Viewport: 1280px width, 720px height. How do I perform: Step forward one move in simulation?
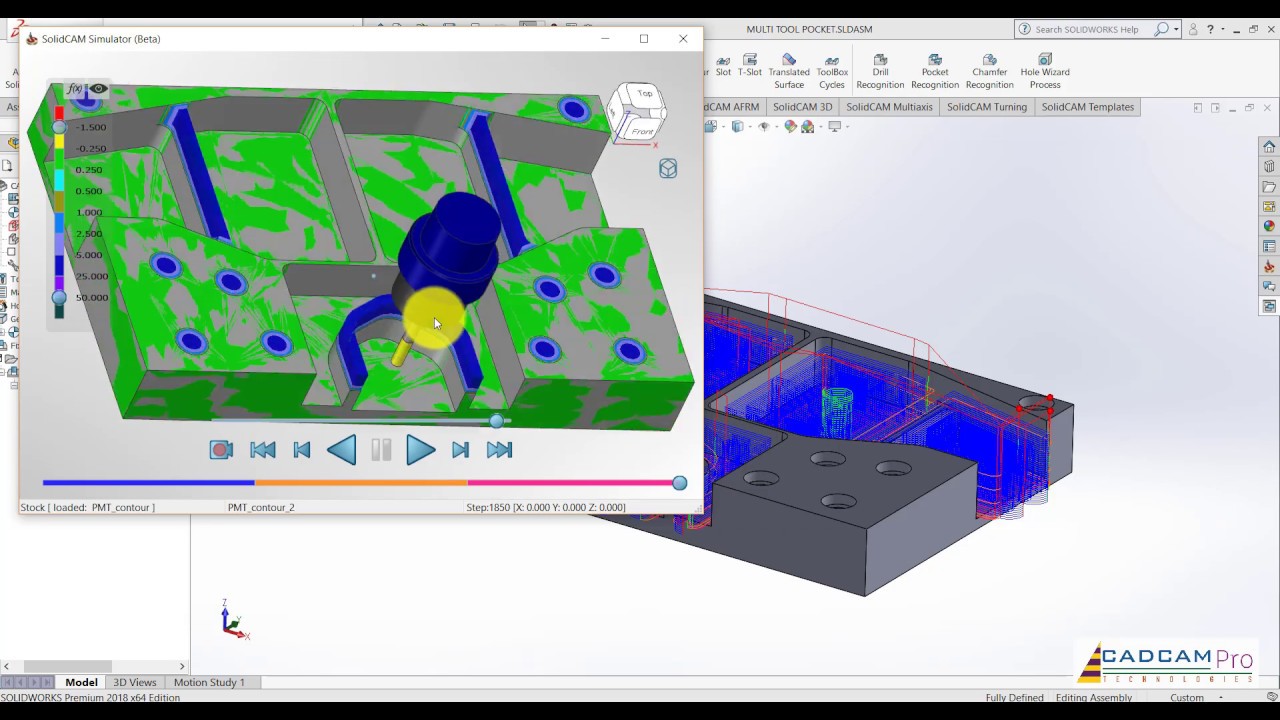pos(460,450)
